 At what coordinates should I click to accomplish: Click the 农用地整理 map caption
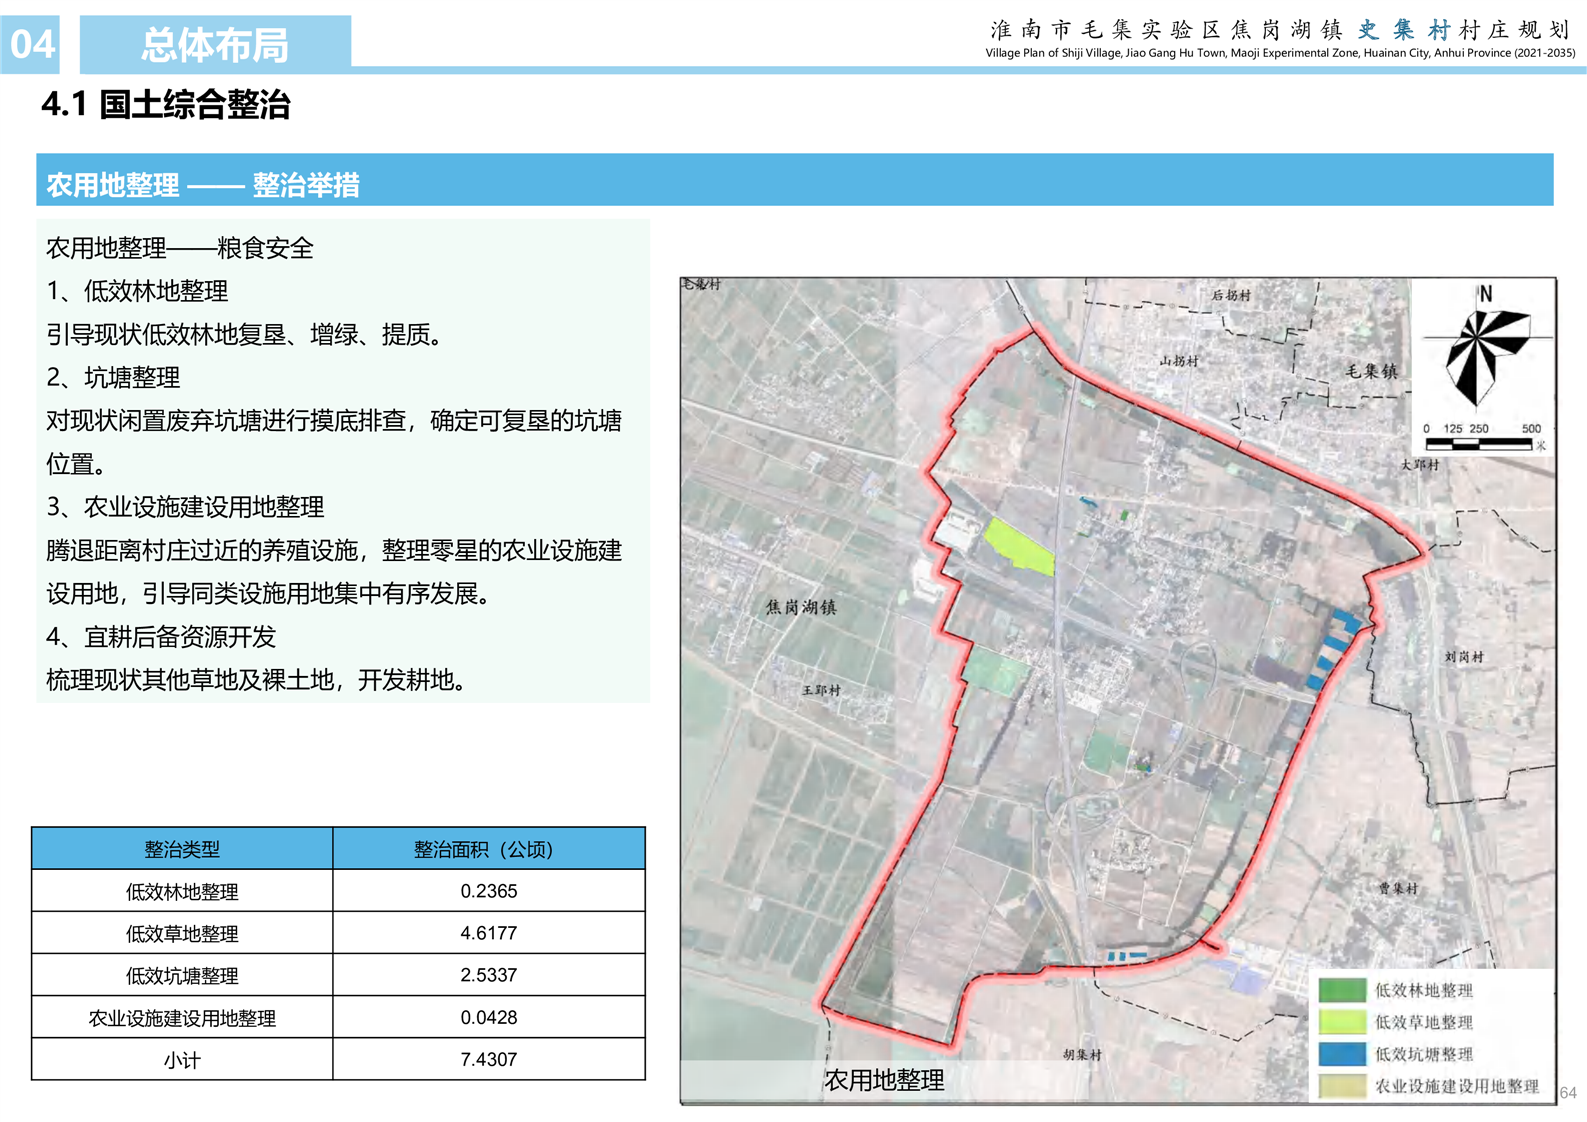[x=884, y=1080]
